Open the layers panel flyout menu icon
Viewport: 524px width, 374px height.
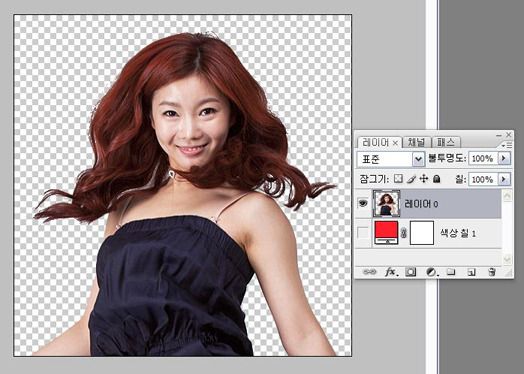coord(508,145)
